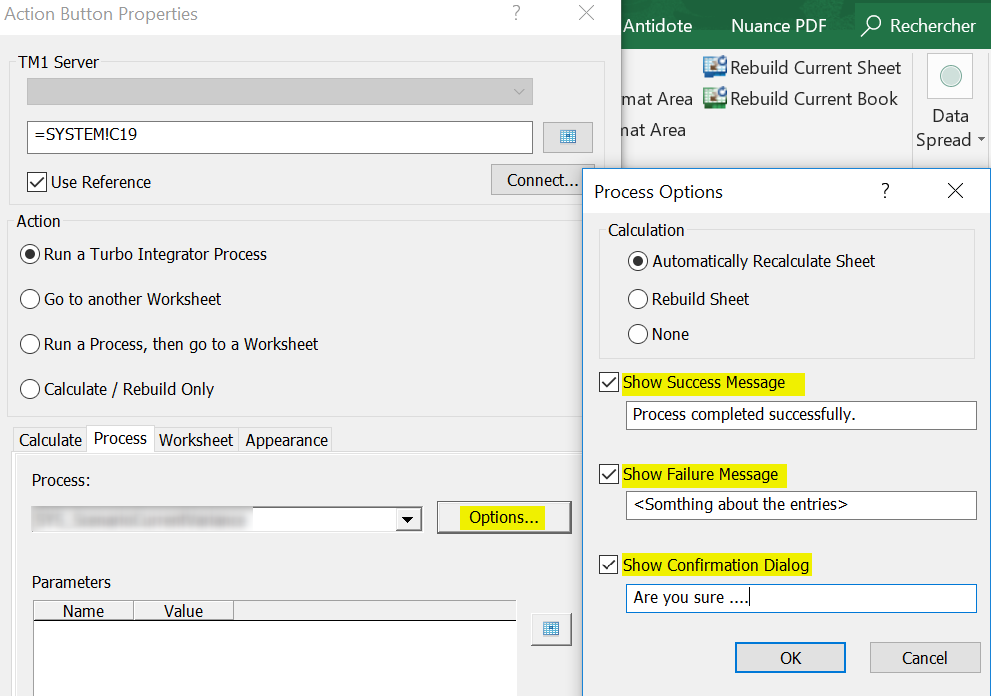Click the cell reference picker beside =SYSTEM!C19
The height and width of the screenshot is (696, 991).
[568, 137]
